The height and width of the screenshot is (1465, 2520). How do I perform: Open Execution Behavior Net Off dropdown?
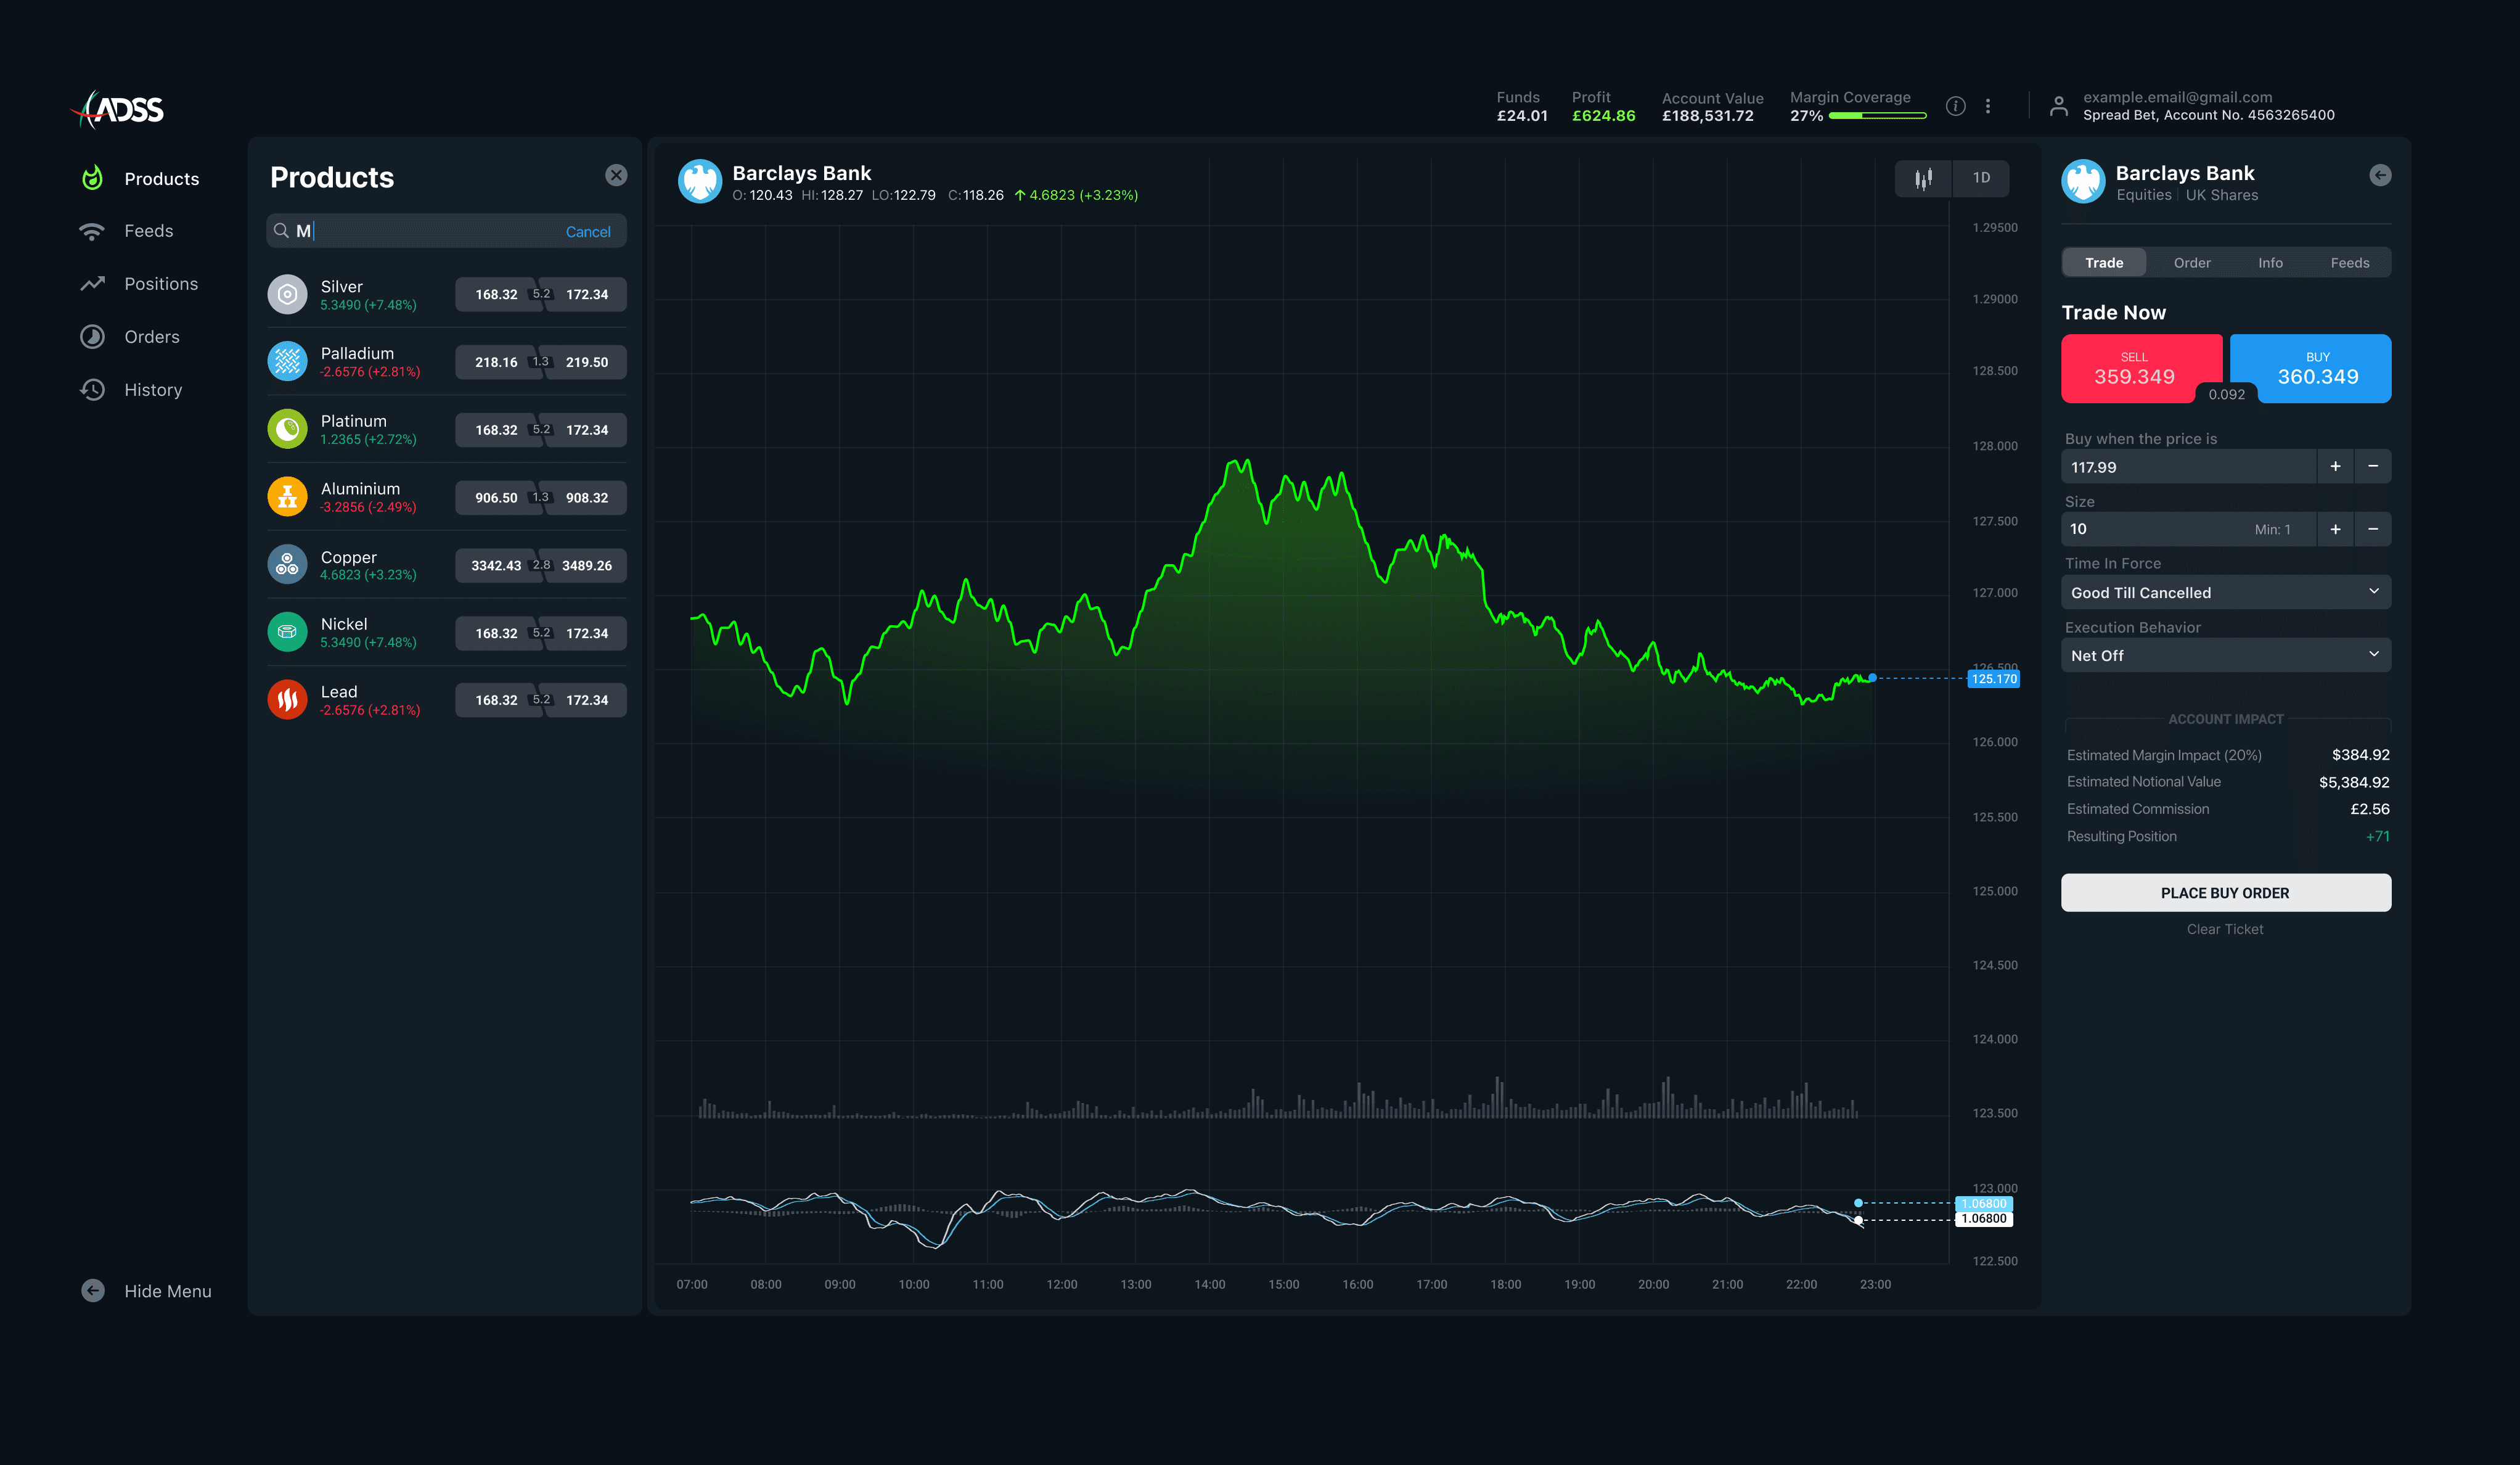coord(2225,655)
